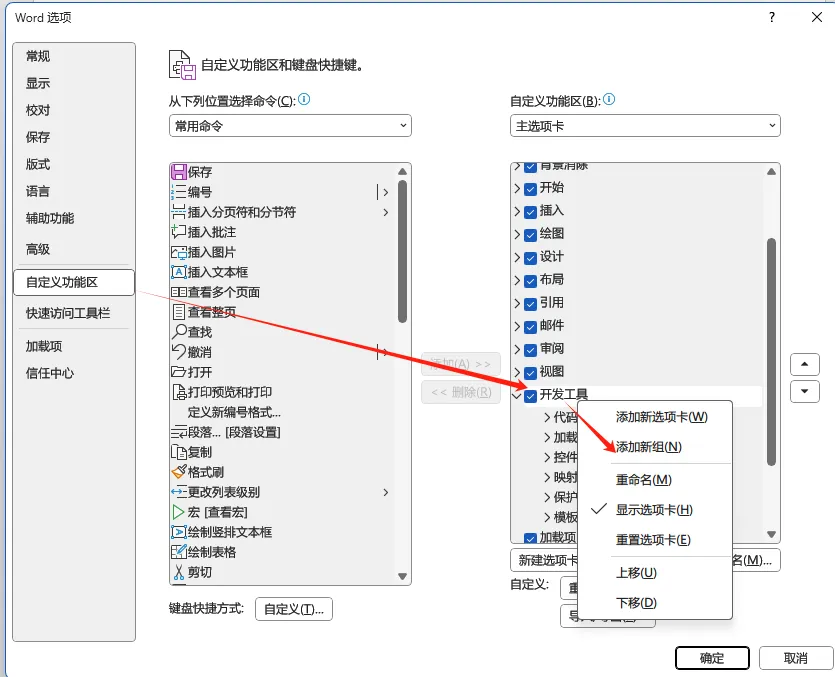This screenshot has width=835, height=677.
Task: Click the page icon beside 查看整页
Action: point(179,312)
